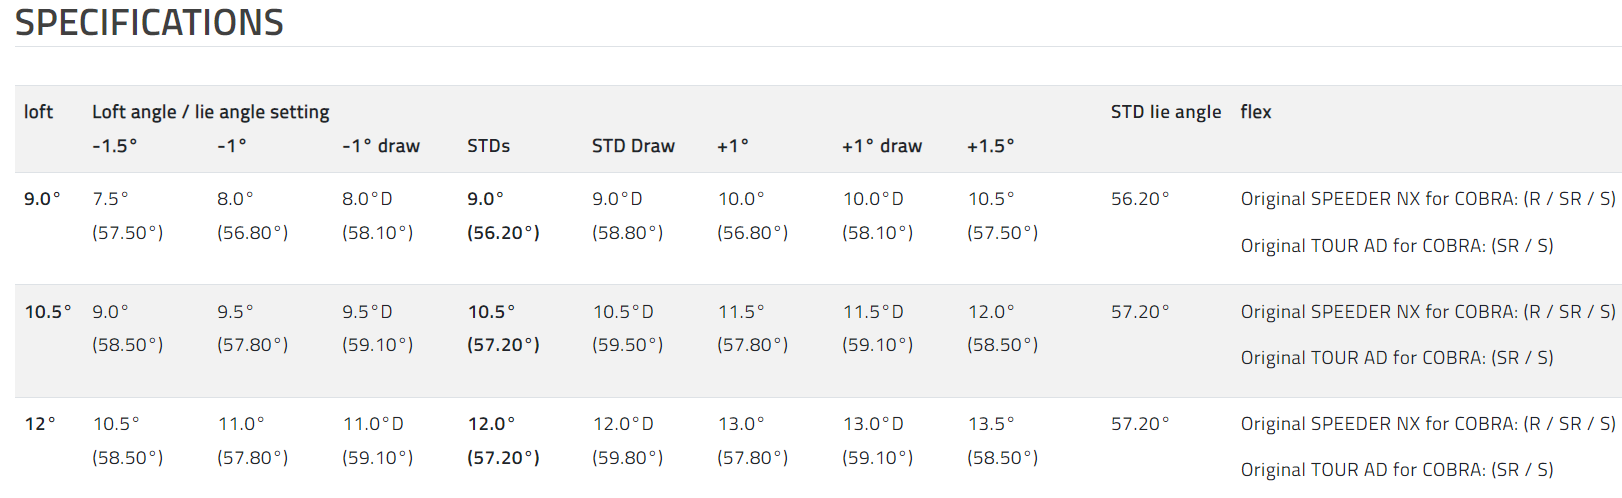Click the (59.50°) lie angle value

coord(627,345)
